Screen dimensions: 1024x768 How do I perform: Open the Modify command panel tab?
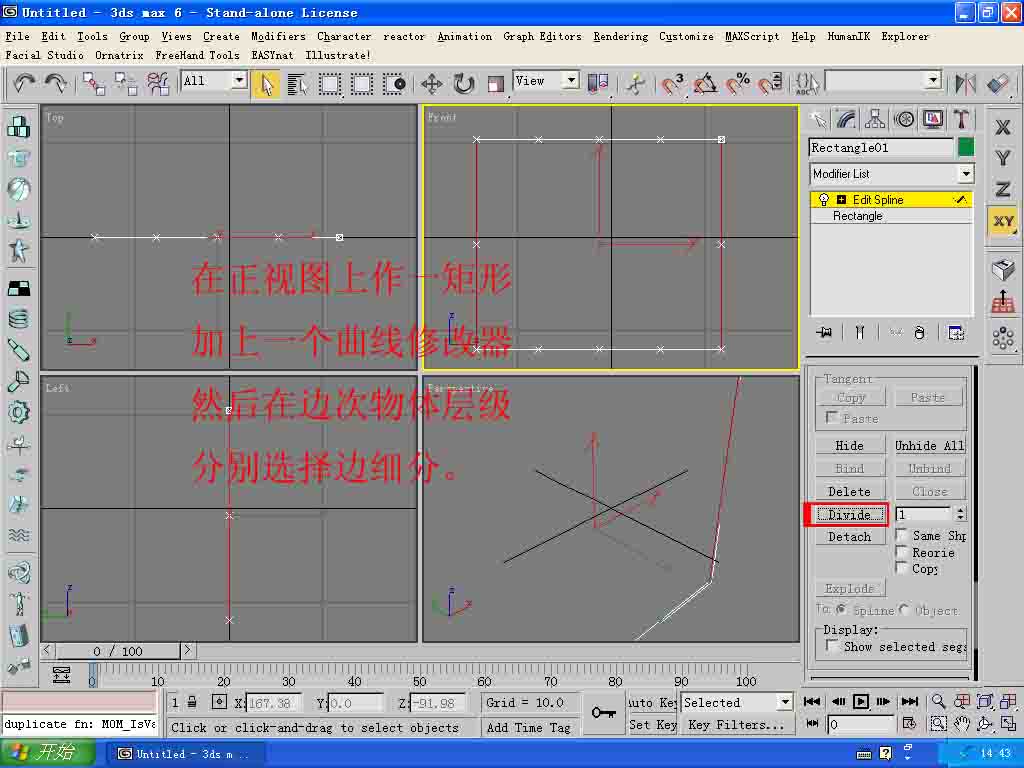tap(846, 120)
